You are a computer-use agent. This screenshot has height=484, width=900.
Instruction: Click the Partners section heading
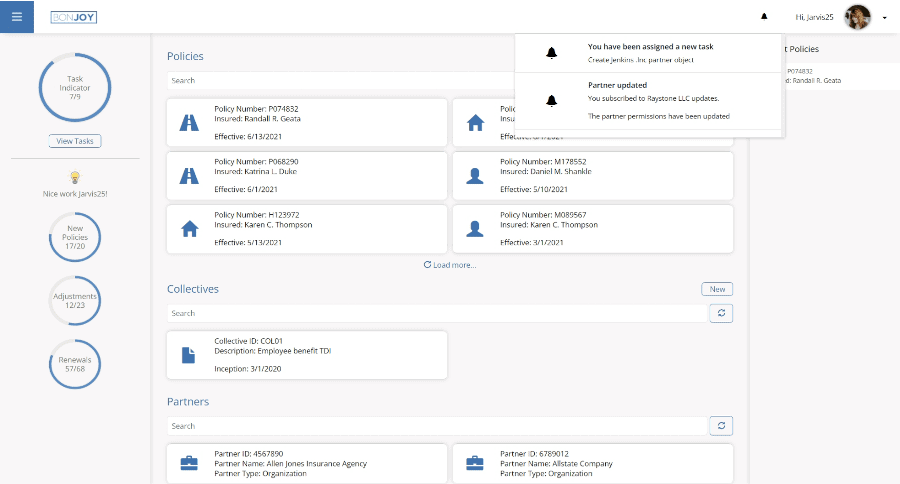coord(188,402)
